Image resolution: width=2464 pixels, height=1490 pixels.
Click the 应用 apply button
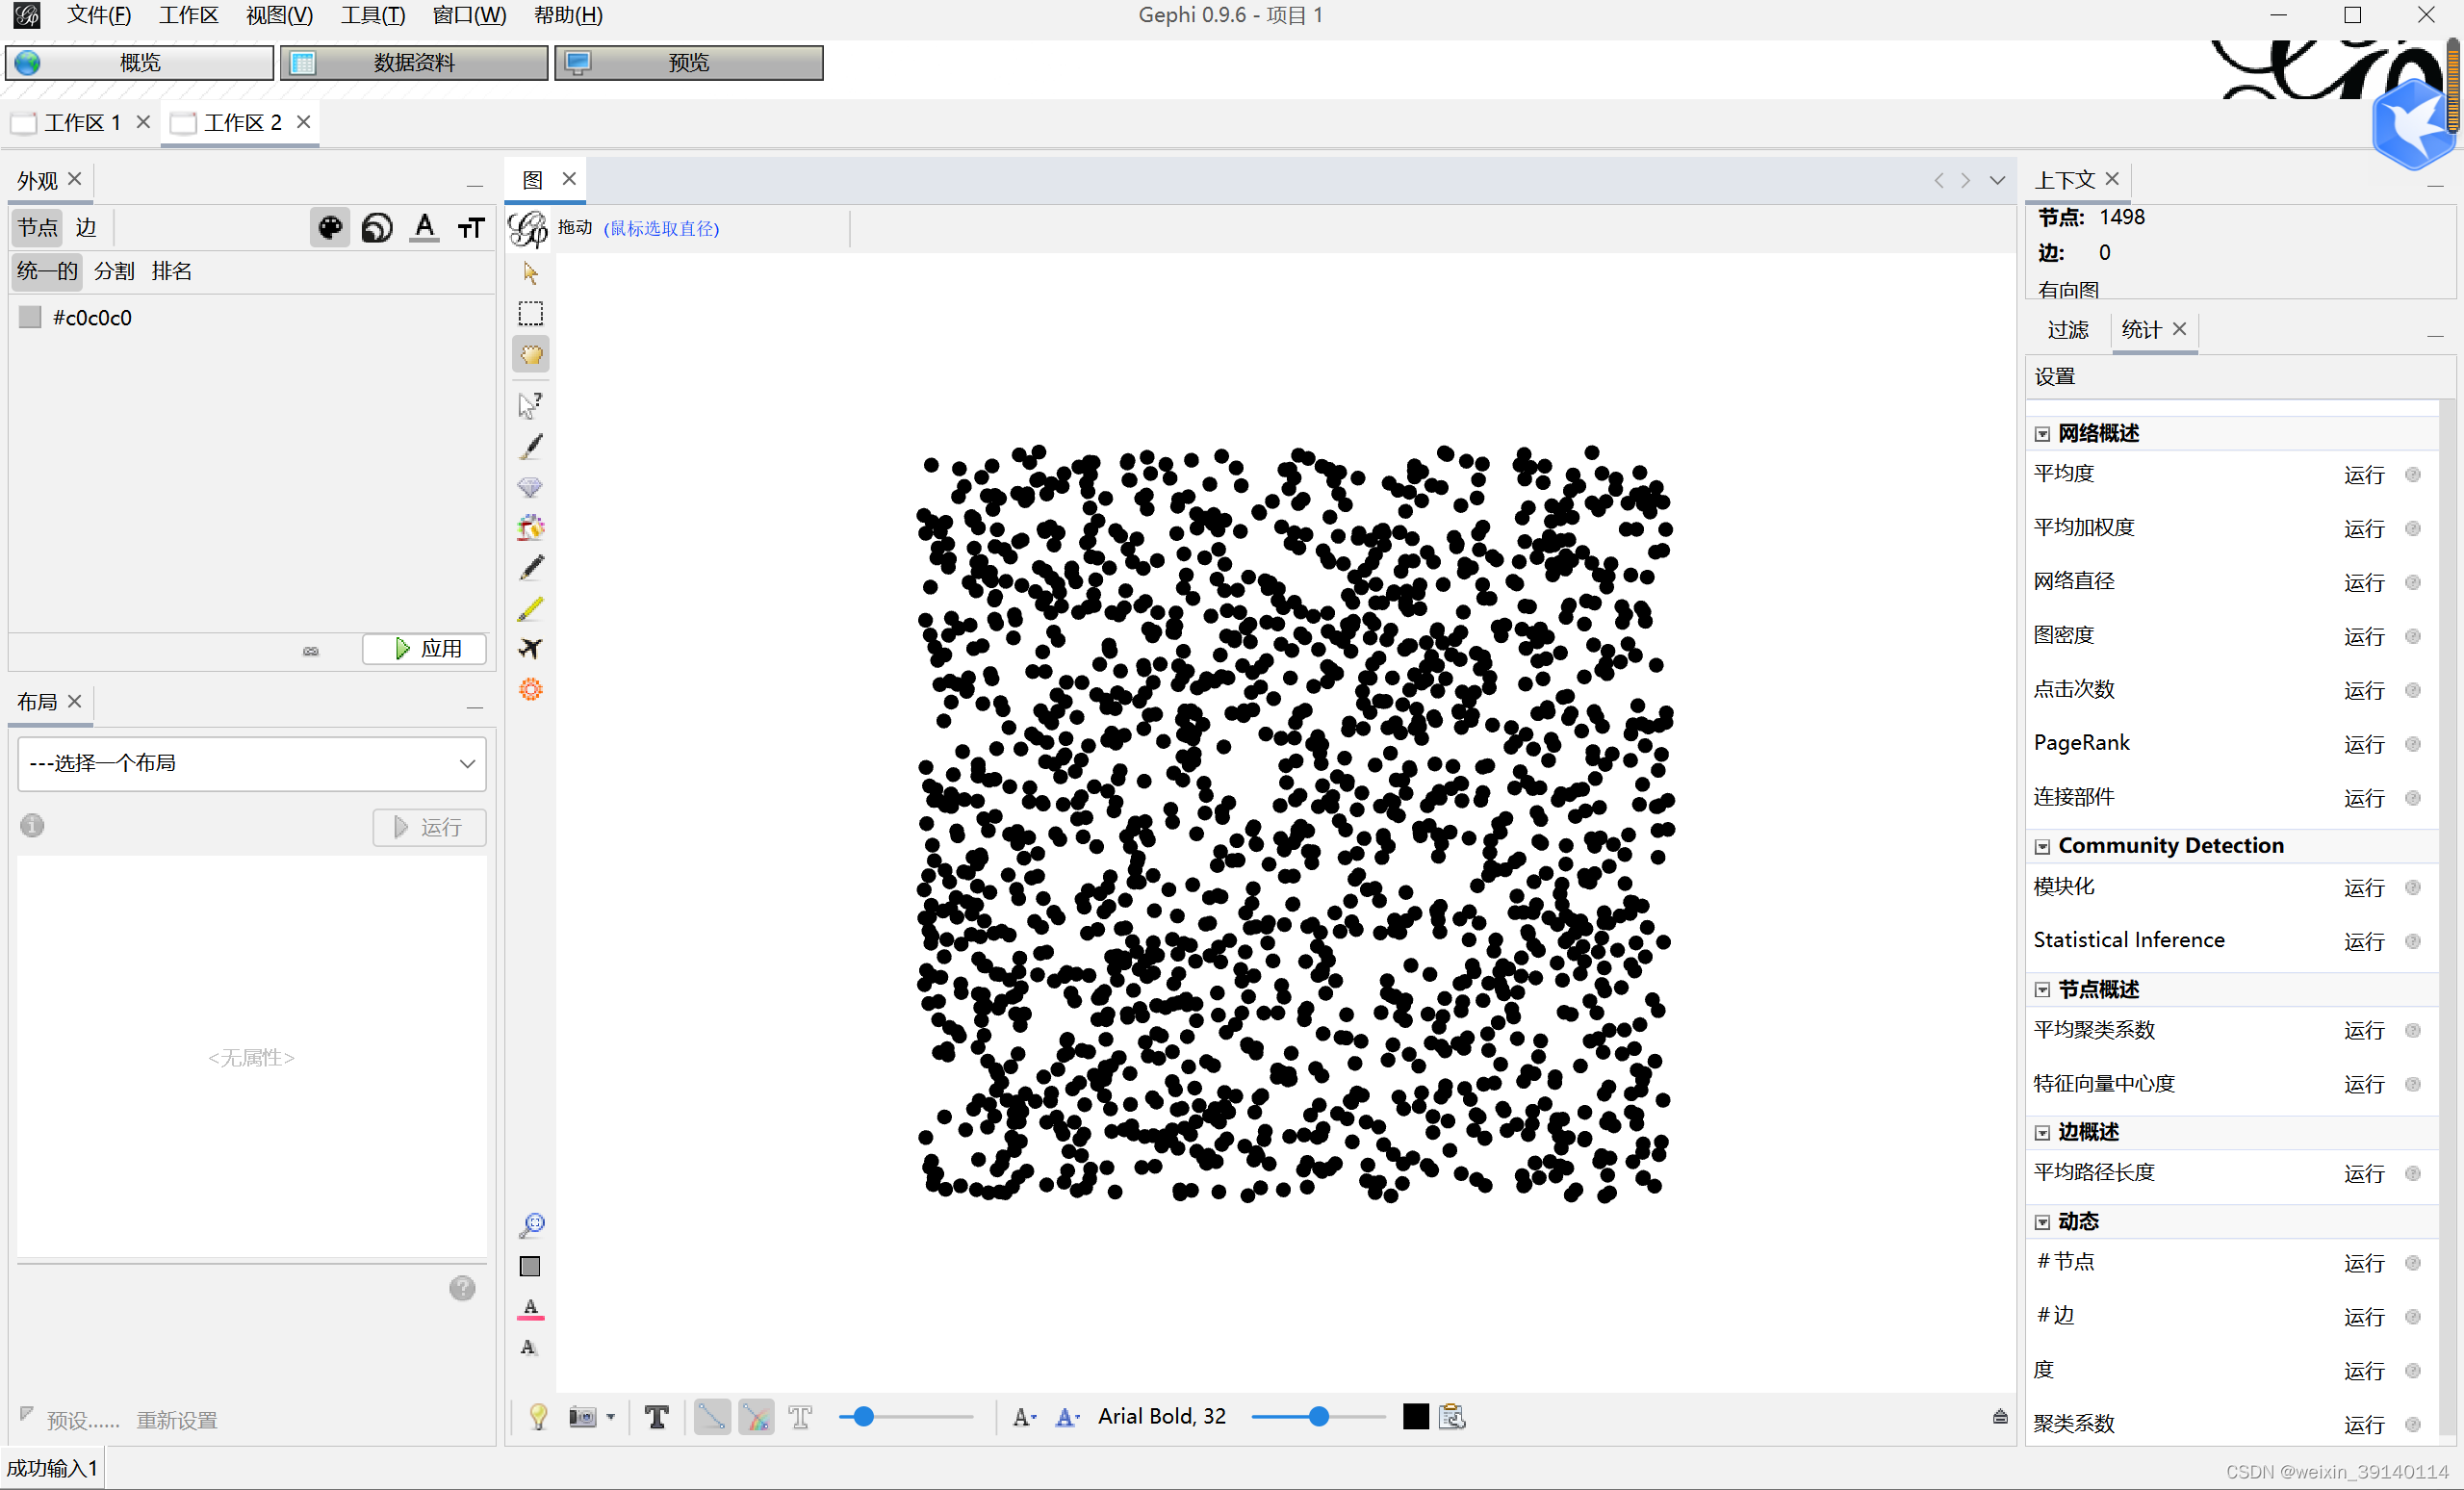[425, 648]
